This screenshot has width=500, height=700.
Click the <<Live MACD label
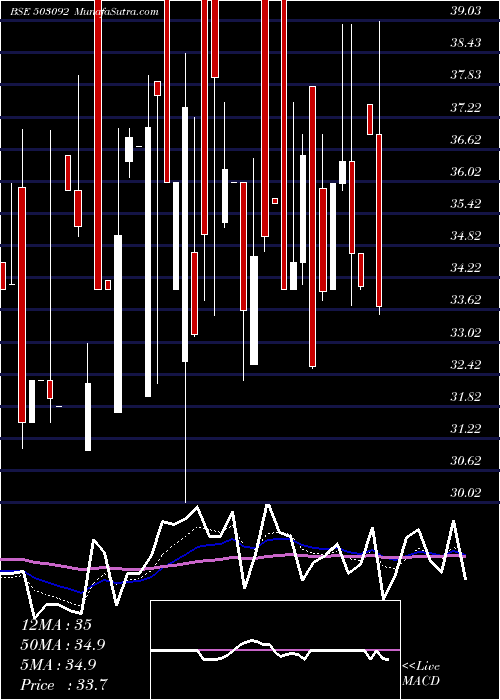click(421, 674)
